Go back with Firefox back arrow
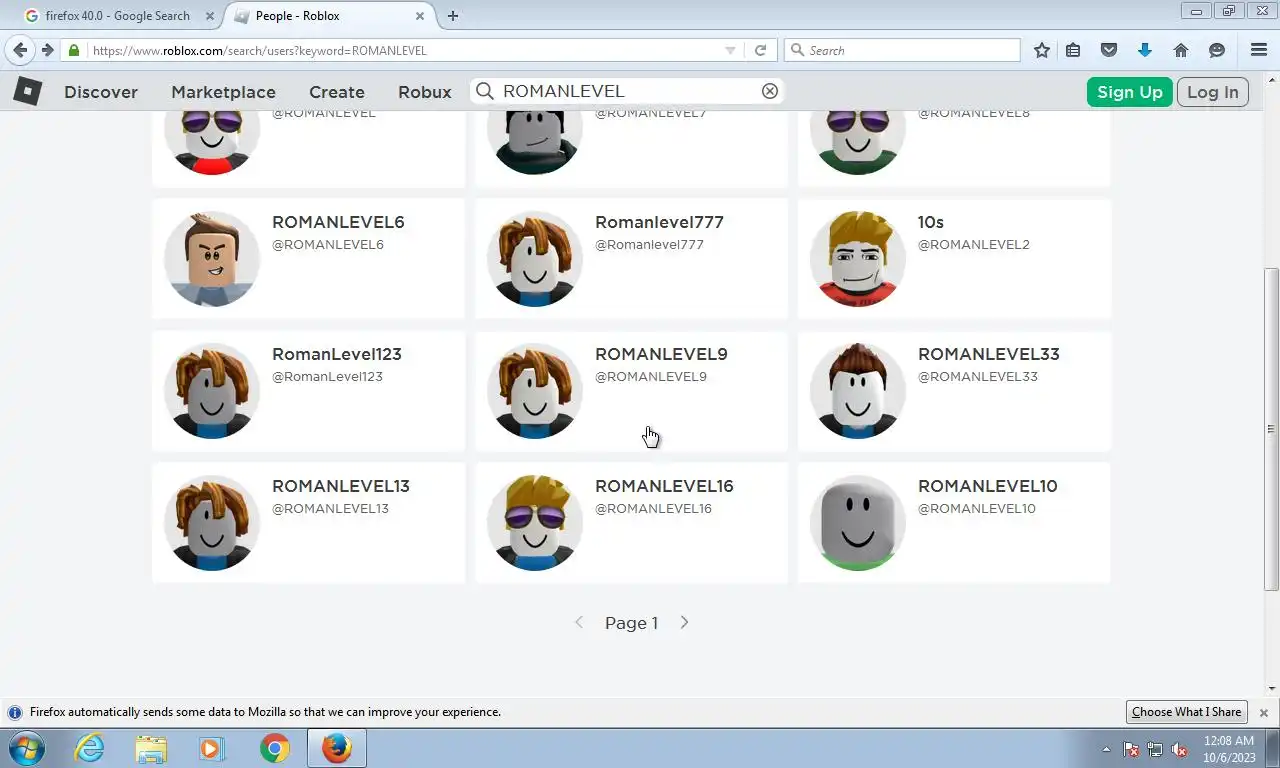1280x768 pixels. pos(20,50)
